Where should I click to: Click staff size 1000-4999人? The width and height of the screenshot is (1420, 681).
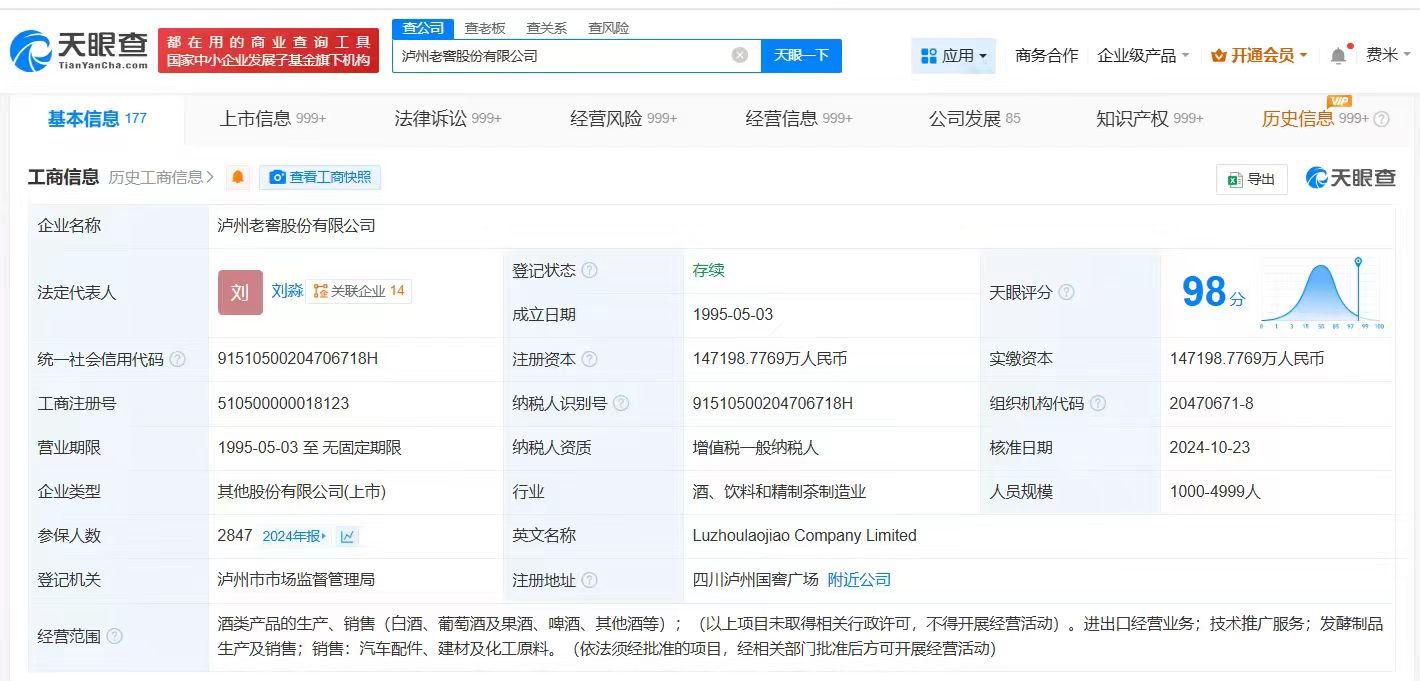tap(1215, 492)
